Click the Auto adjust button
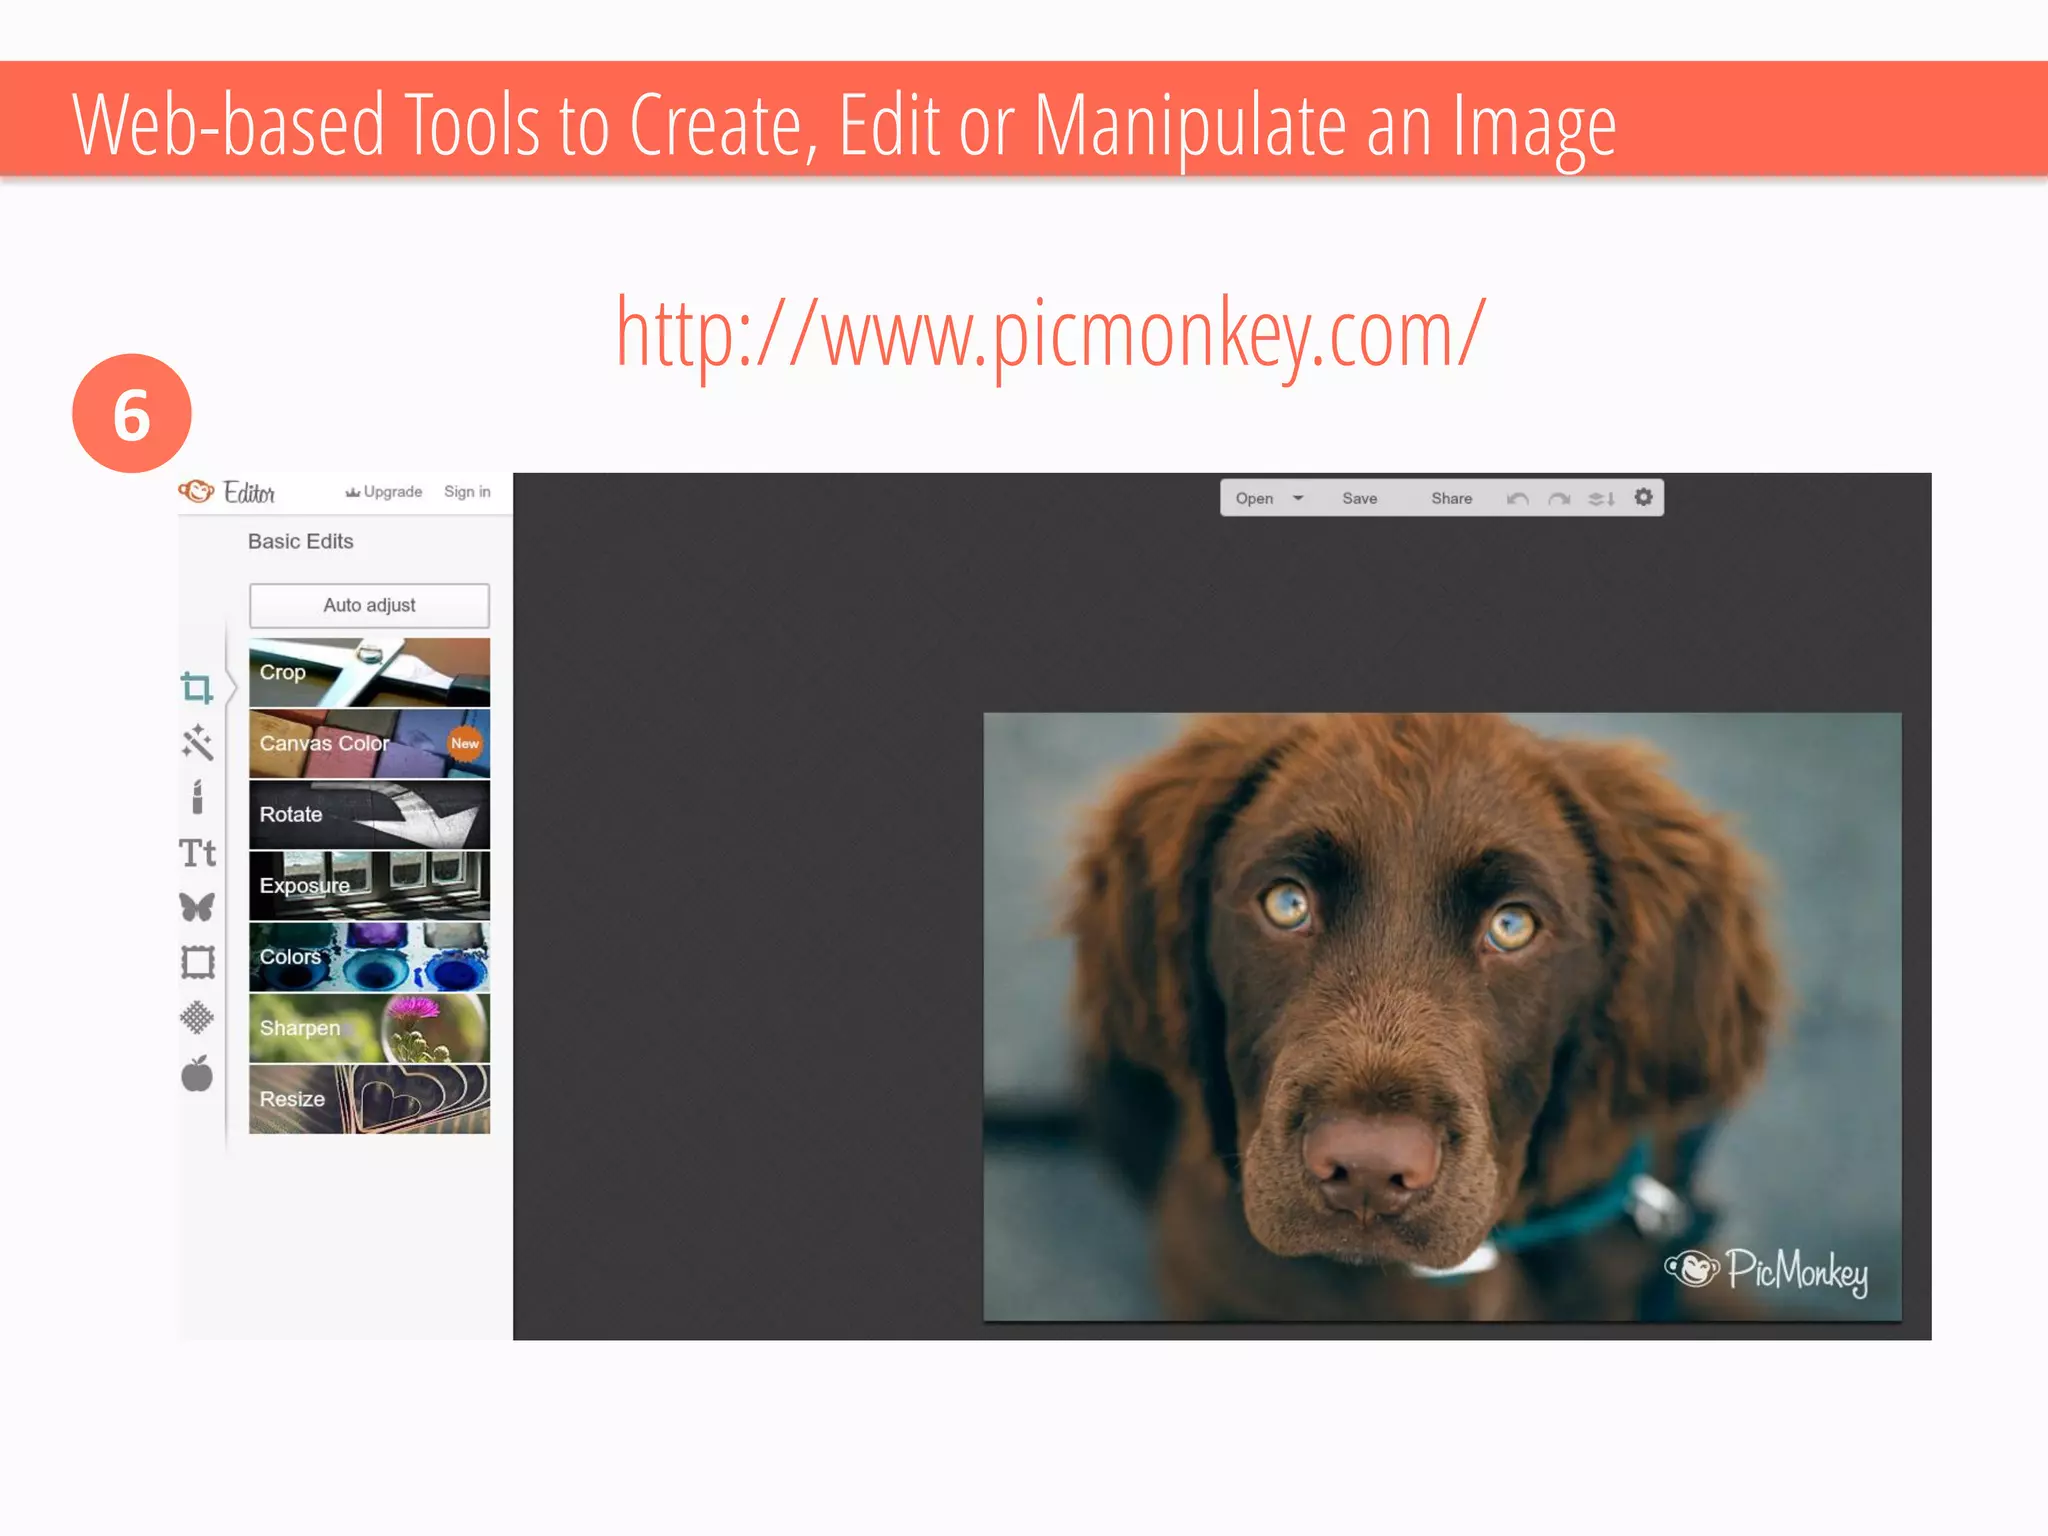This screenshot has width=2048, height=1536. coord(369,605)
